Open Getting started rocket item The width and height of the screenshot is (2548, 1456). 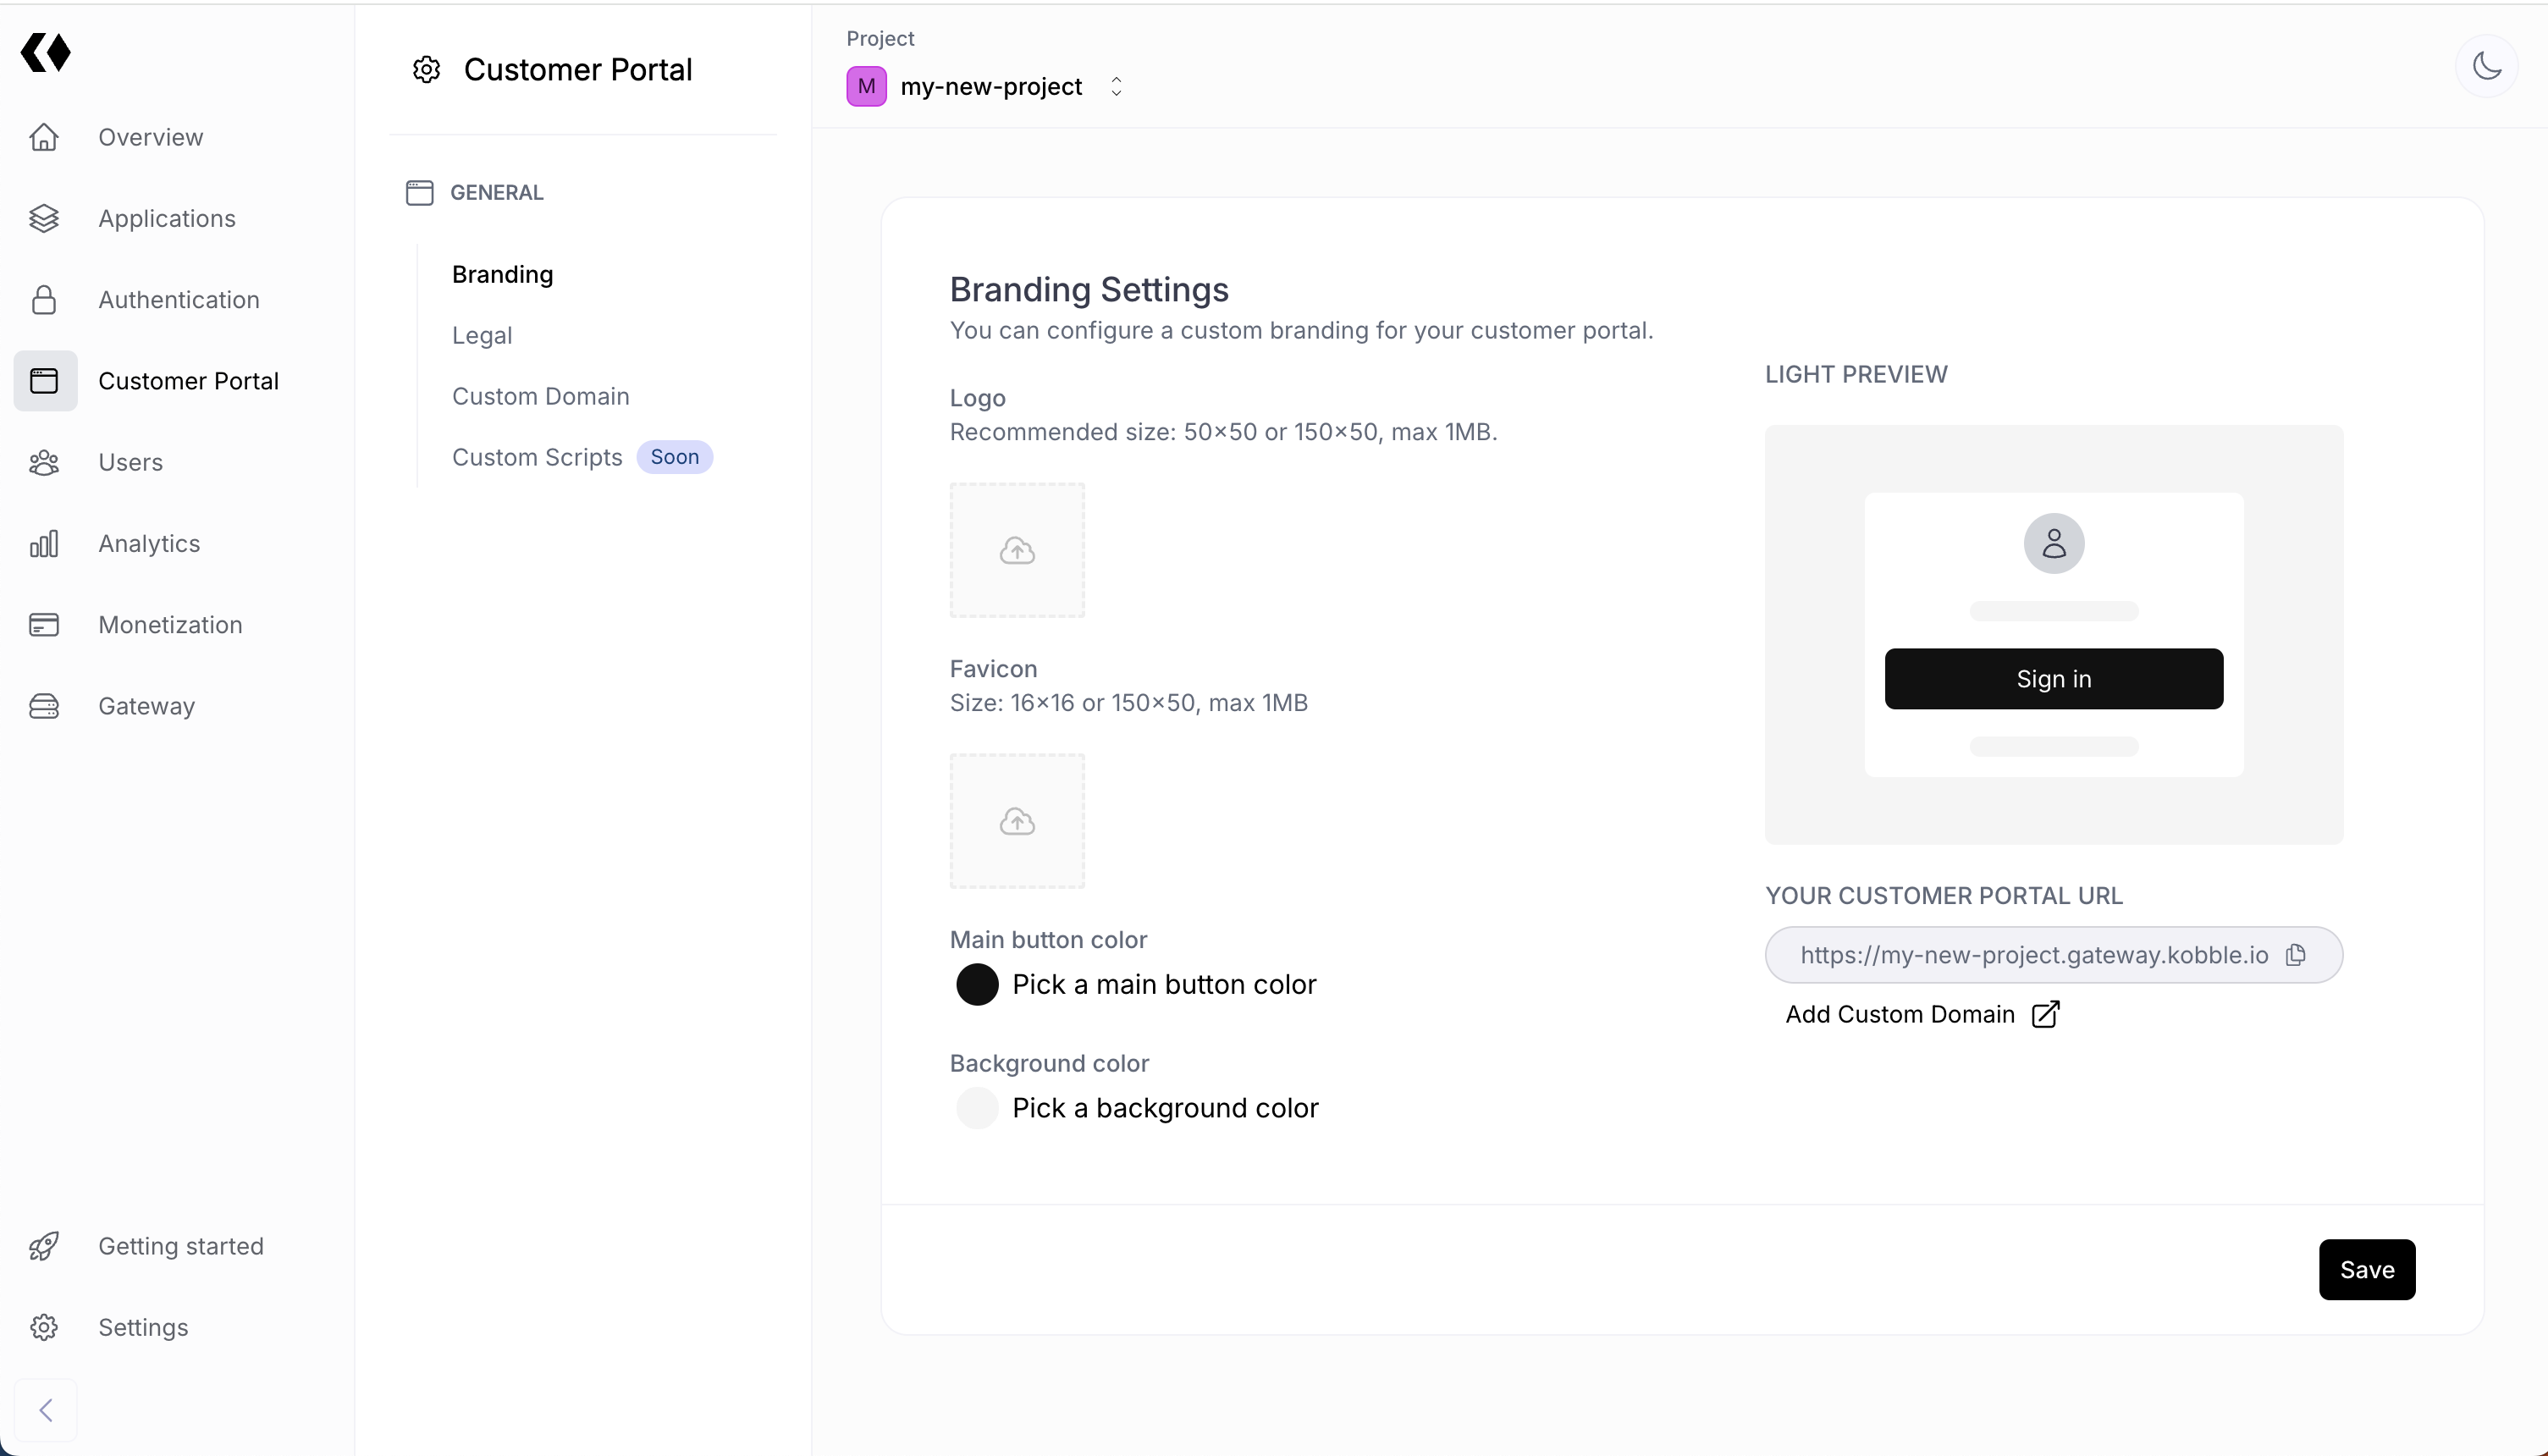(x=180, y=1246)
